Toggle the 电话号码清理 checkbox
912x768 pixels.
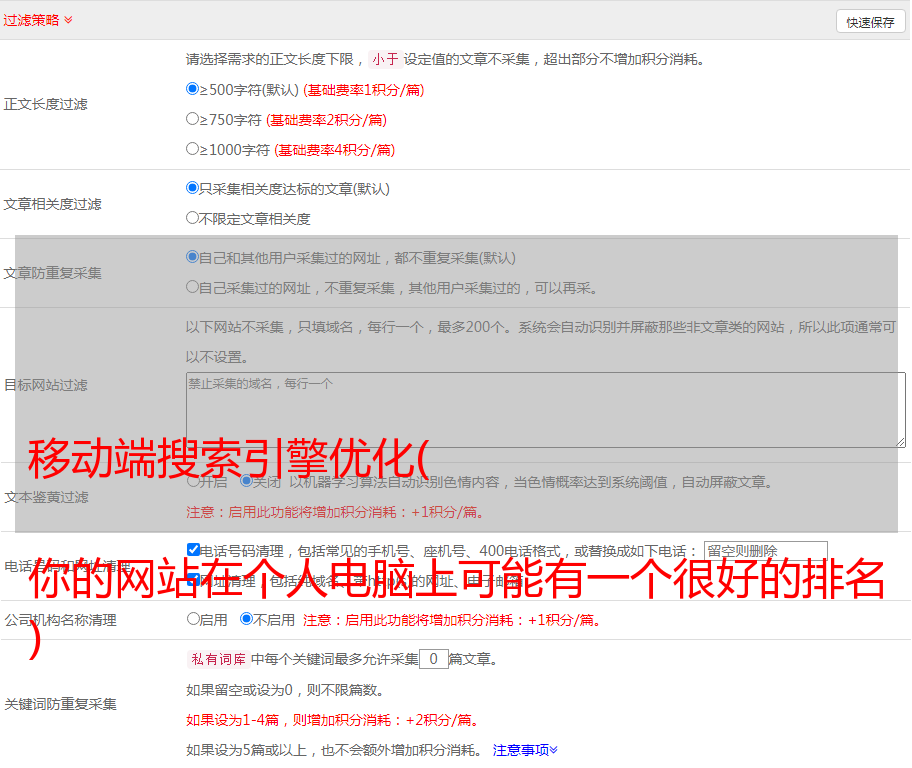(x=193, y=550)
